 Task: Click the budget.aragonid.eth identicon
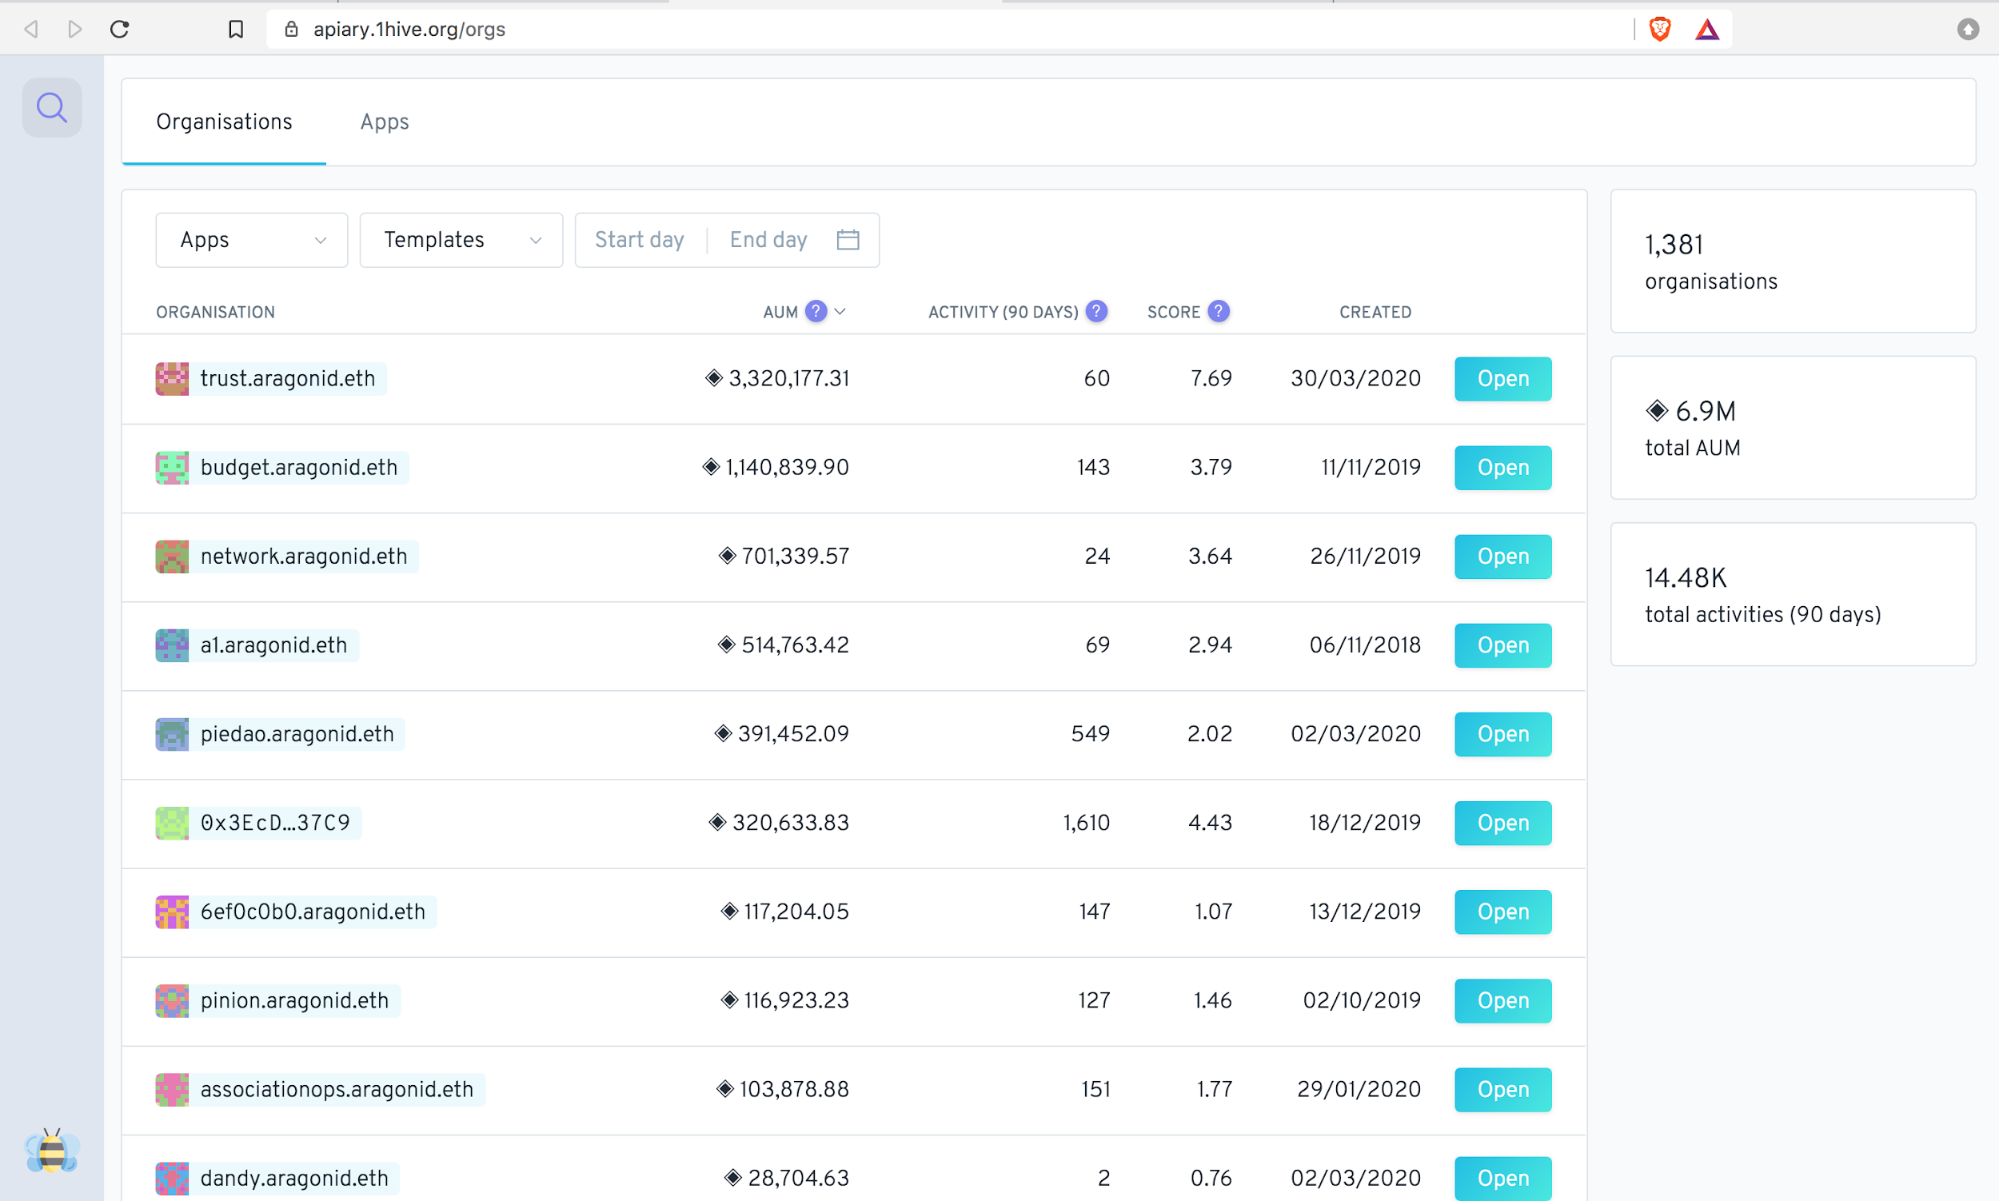click(x=172, y=468)
